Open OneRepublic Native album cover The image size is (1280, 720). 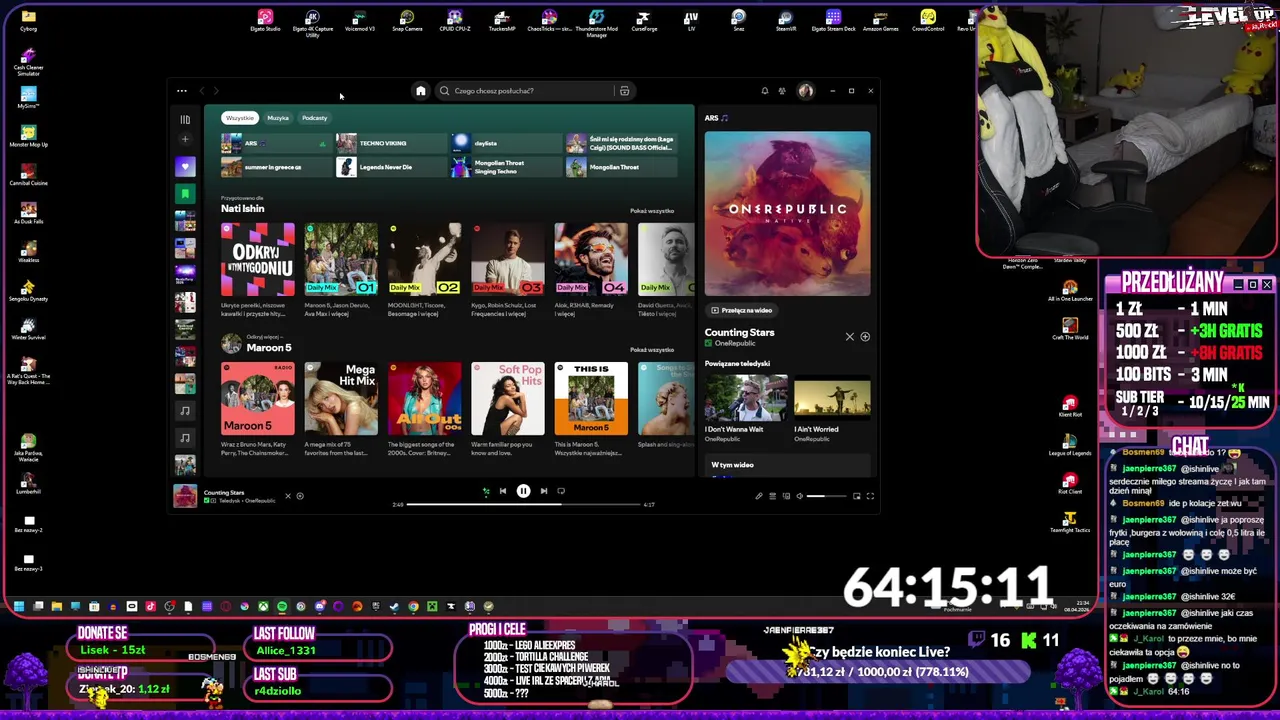(x=787, y=214)
